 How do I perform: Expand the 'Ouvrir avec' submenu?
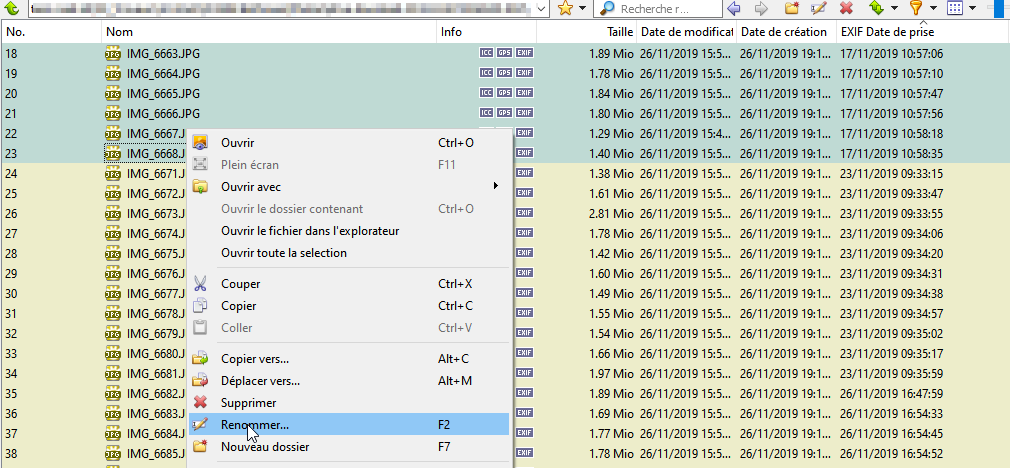pyautogui.click(x=495, y=186)
